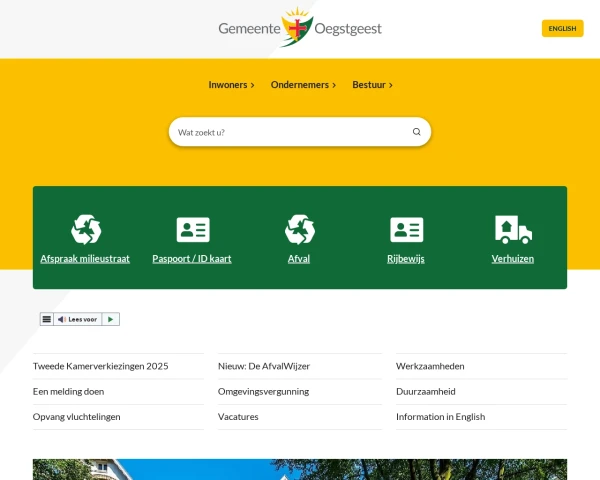Open the ReadSpeaker hamburger menu icon
600x480 pixels.
(47, 319)
